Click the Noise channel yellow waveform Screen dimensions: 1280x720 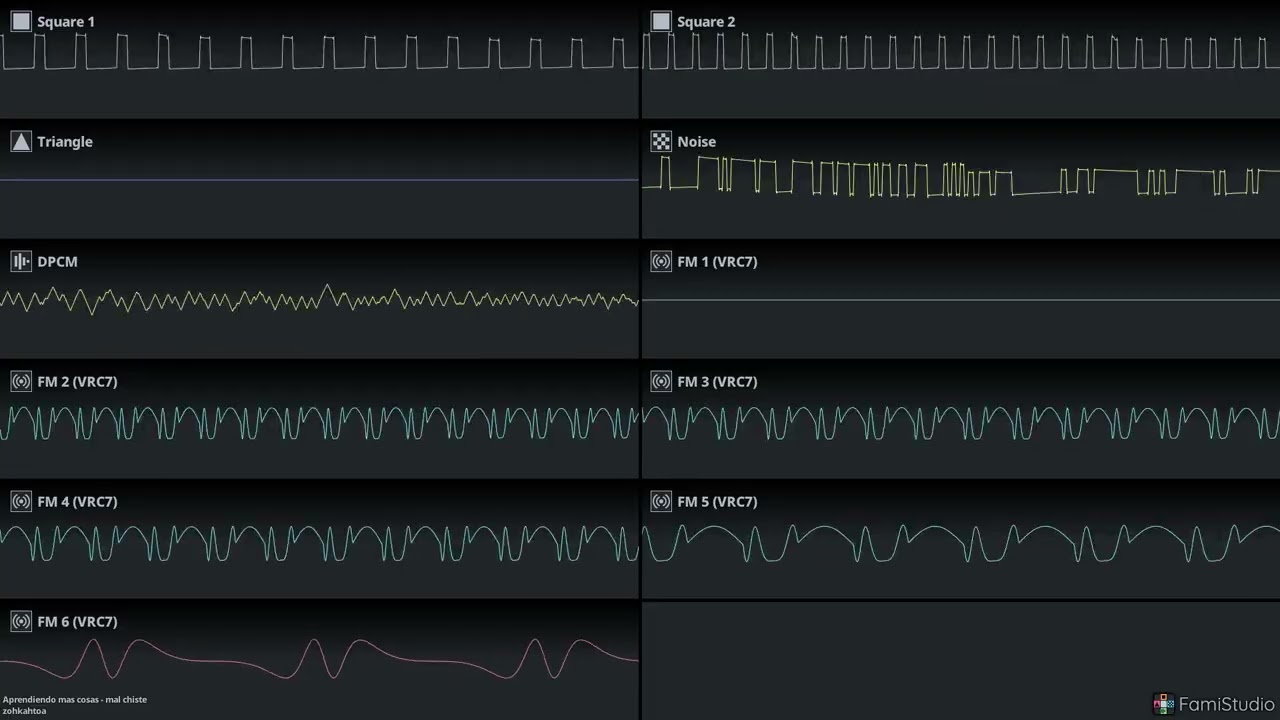tap(961, 178)
